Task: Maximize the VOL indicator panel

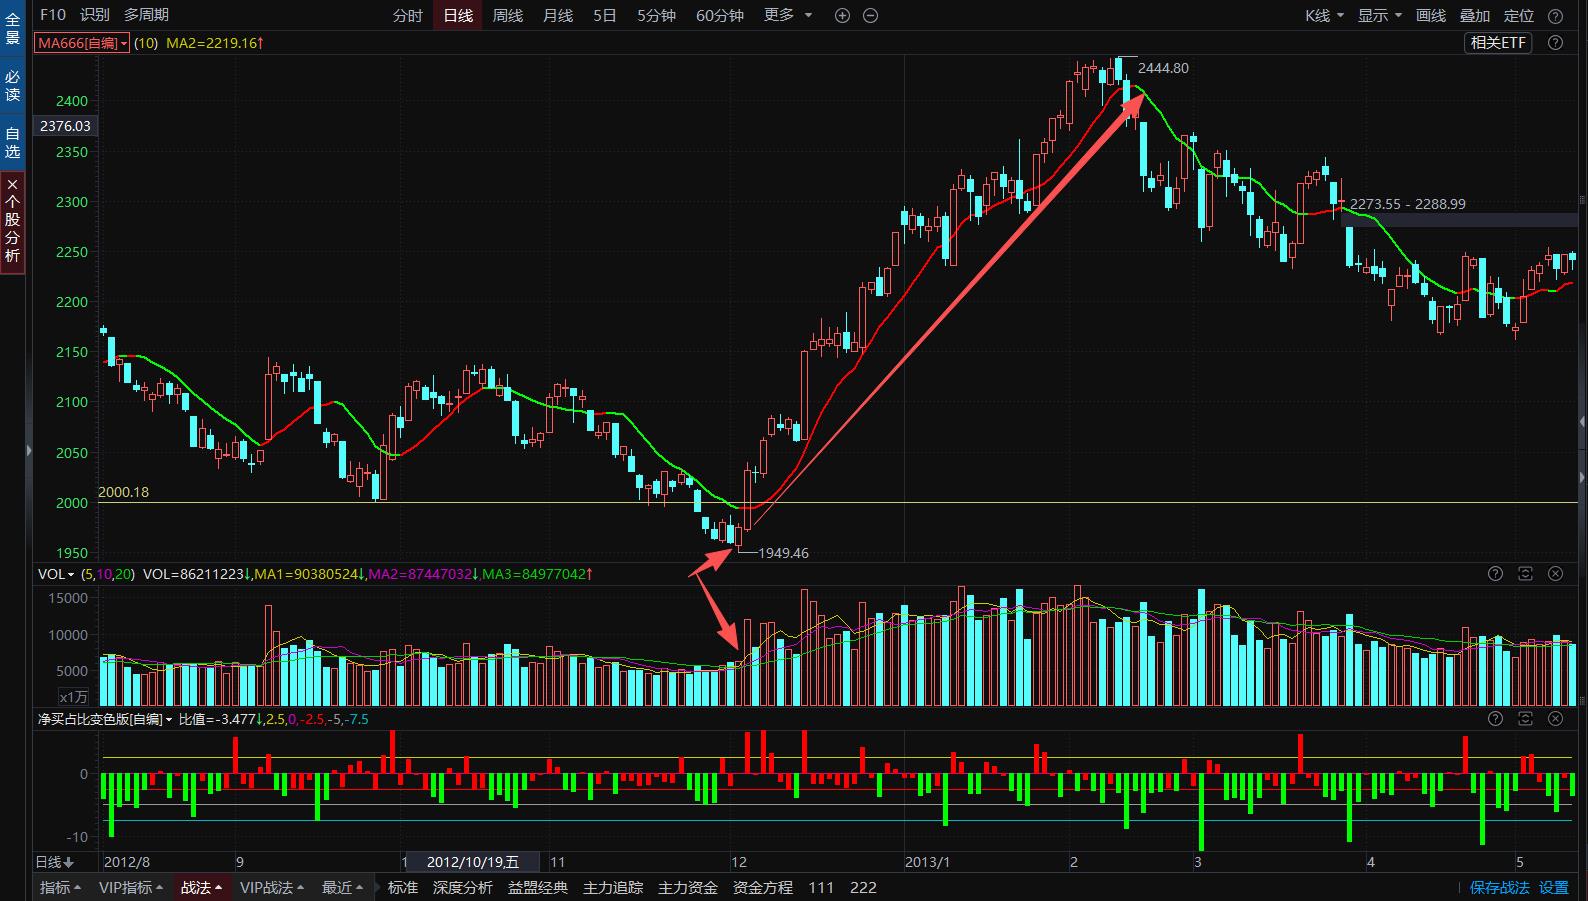Action: pyautogui.click(x=1525, y=574)
